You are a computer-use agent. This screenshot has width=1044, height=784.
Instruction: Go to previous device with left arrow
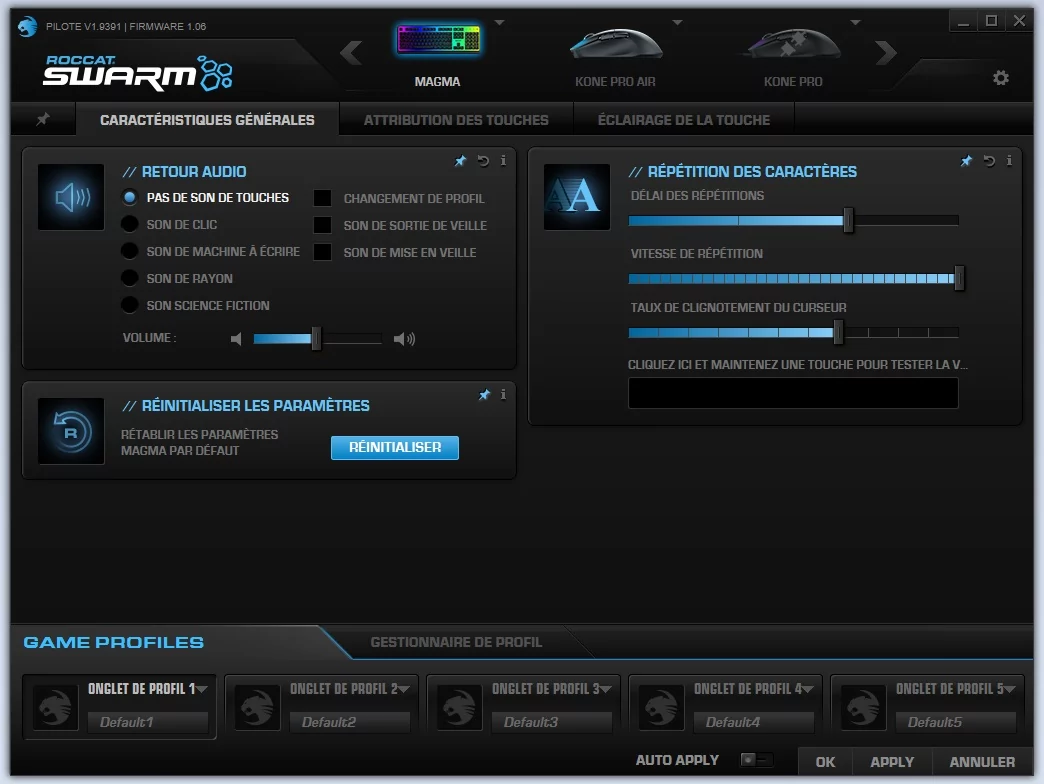(351, 53)
